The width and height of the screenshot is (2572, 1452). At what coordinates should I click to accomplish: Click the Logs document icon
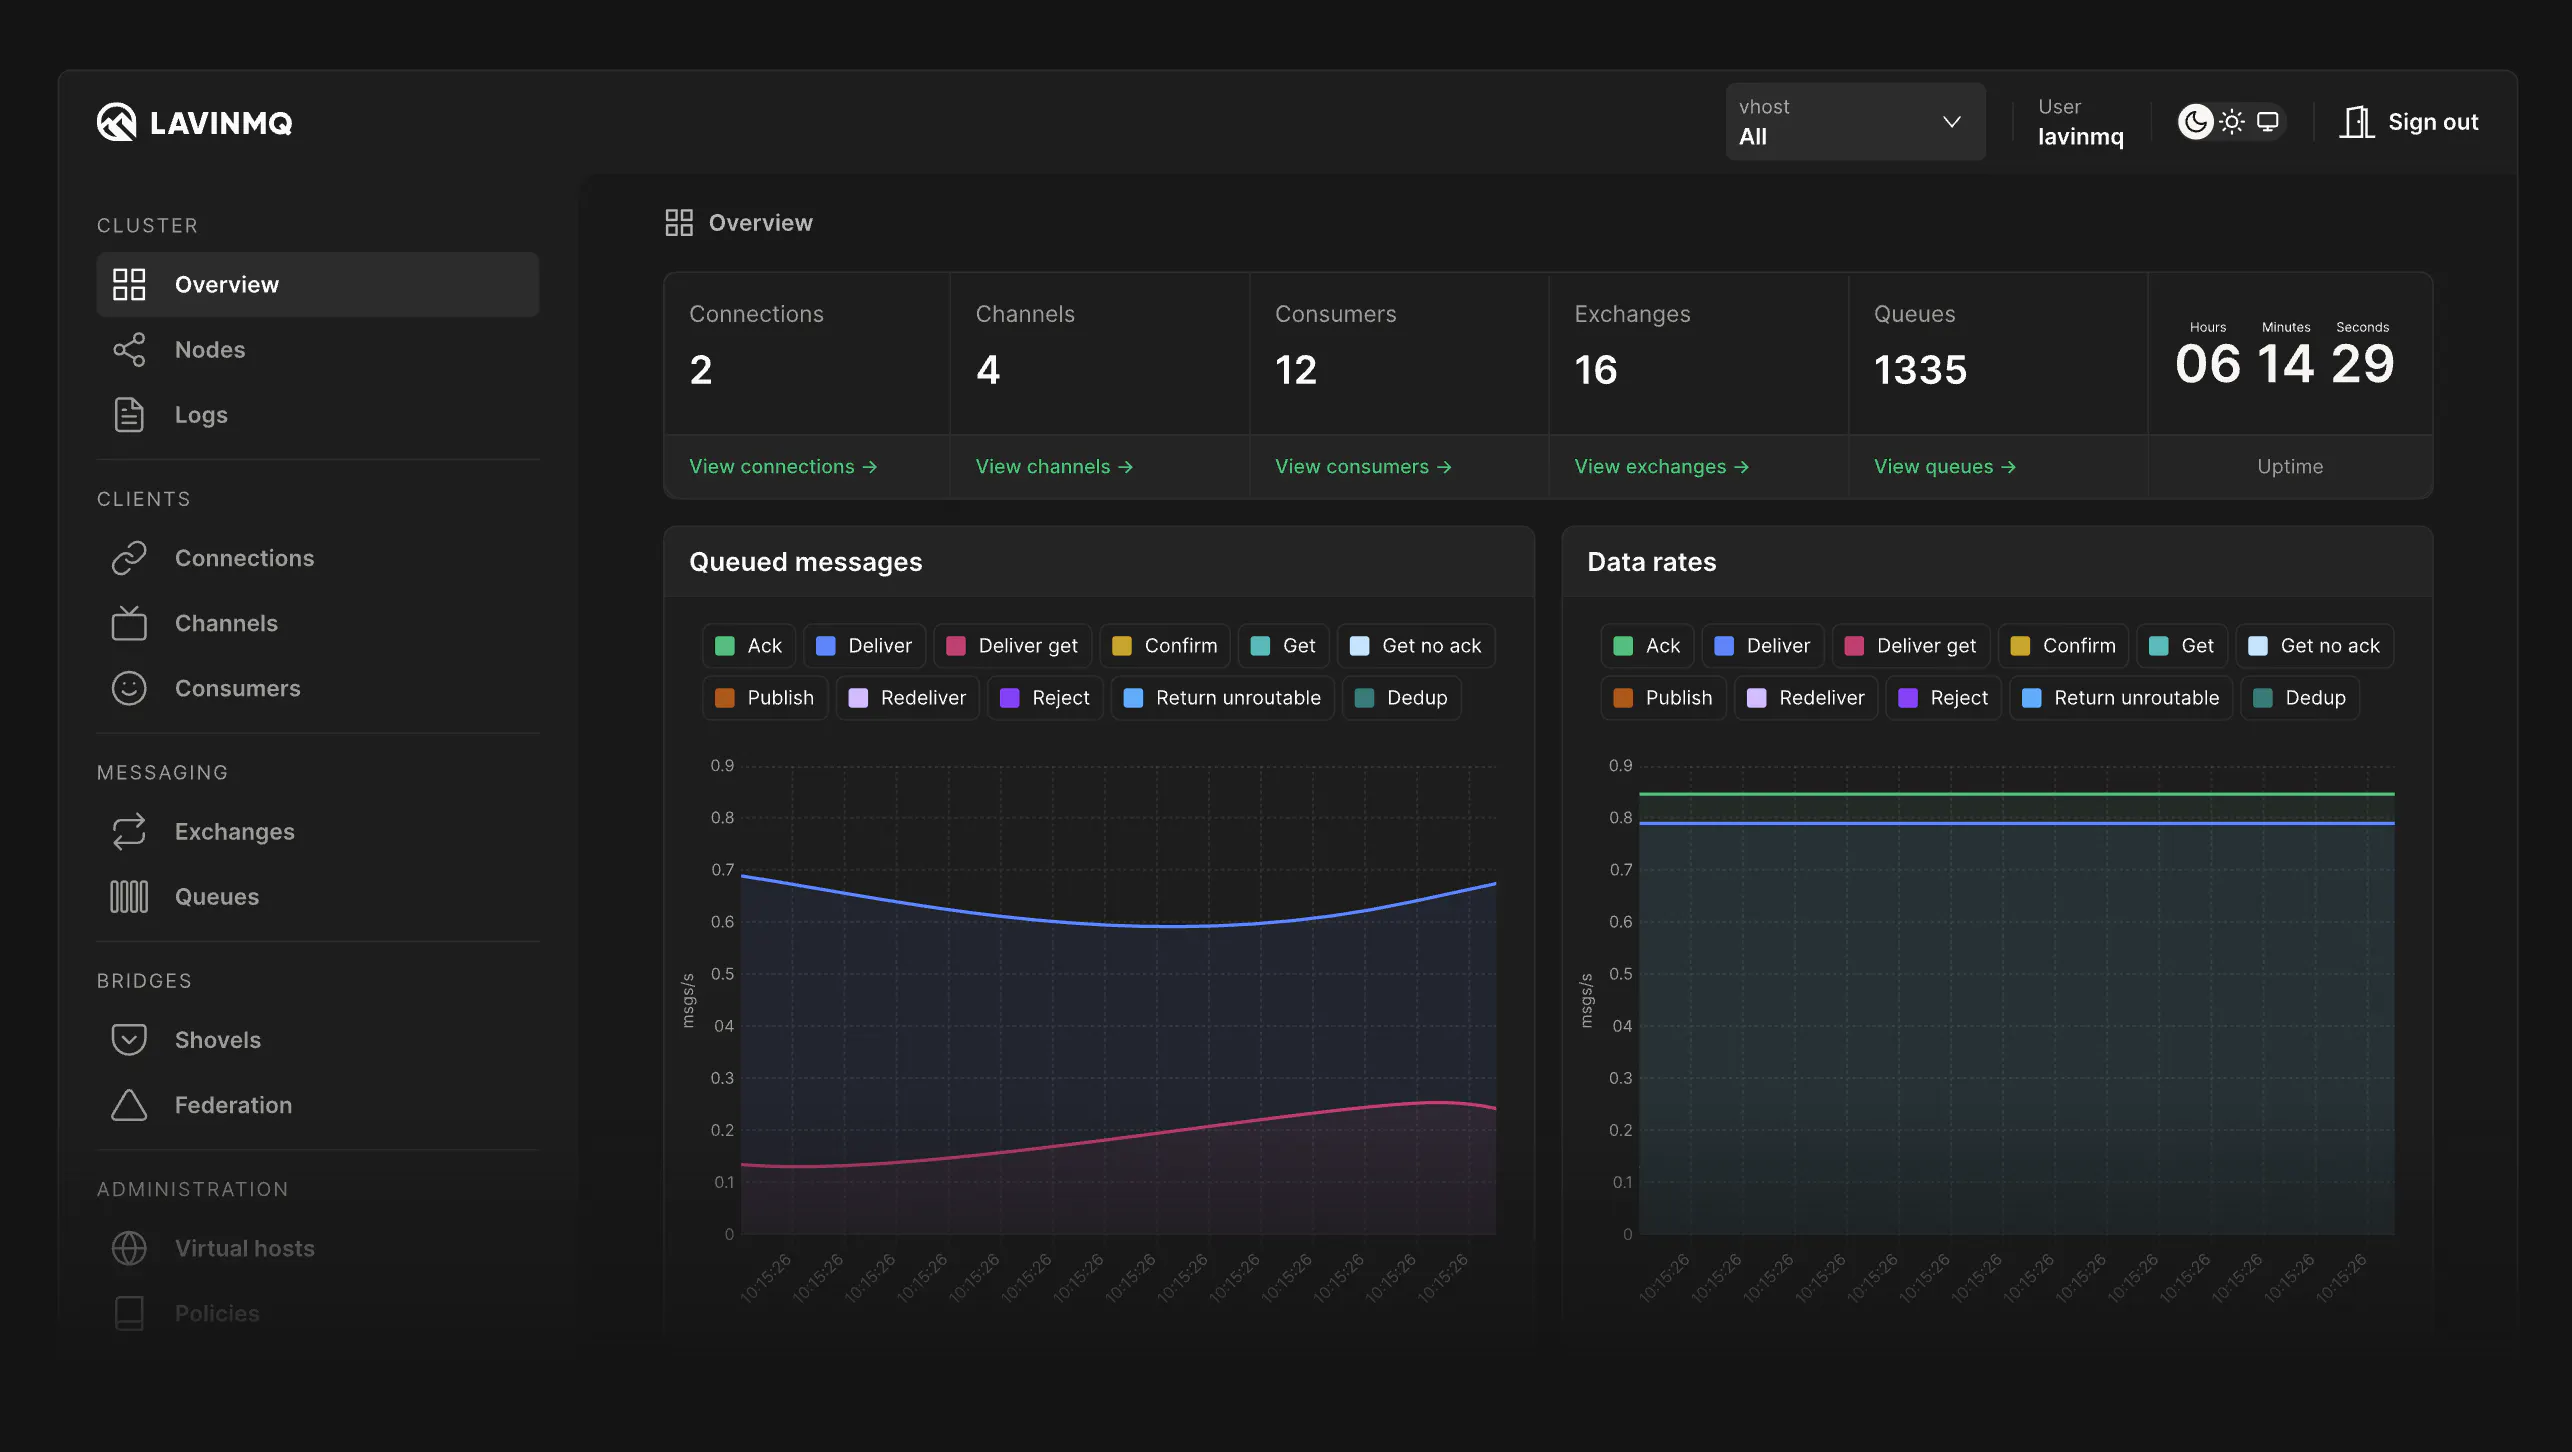[129, 414]
